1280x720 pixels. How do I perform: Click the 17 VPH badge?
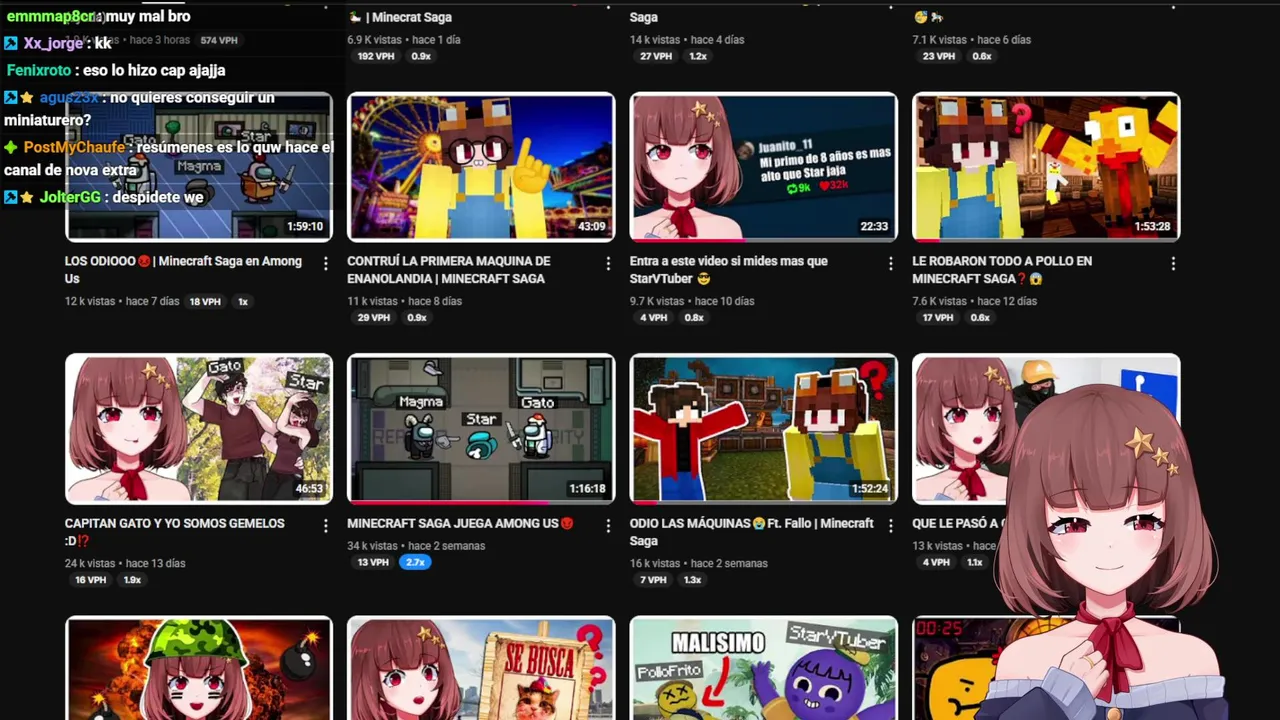click(x=938, y=317)
